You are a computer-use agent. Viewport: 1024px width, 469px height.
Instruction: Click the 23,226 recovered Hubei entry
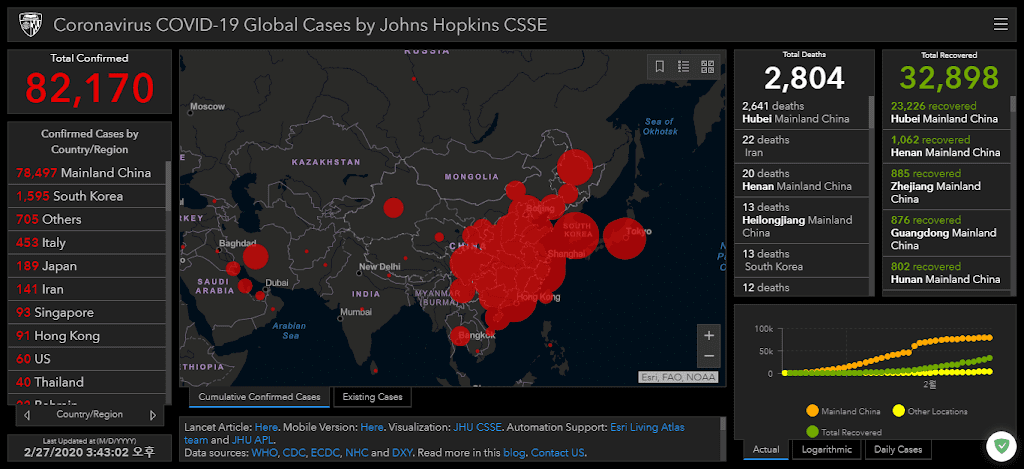[x=946, y=112]
